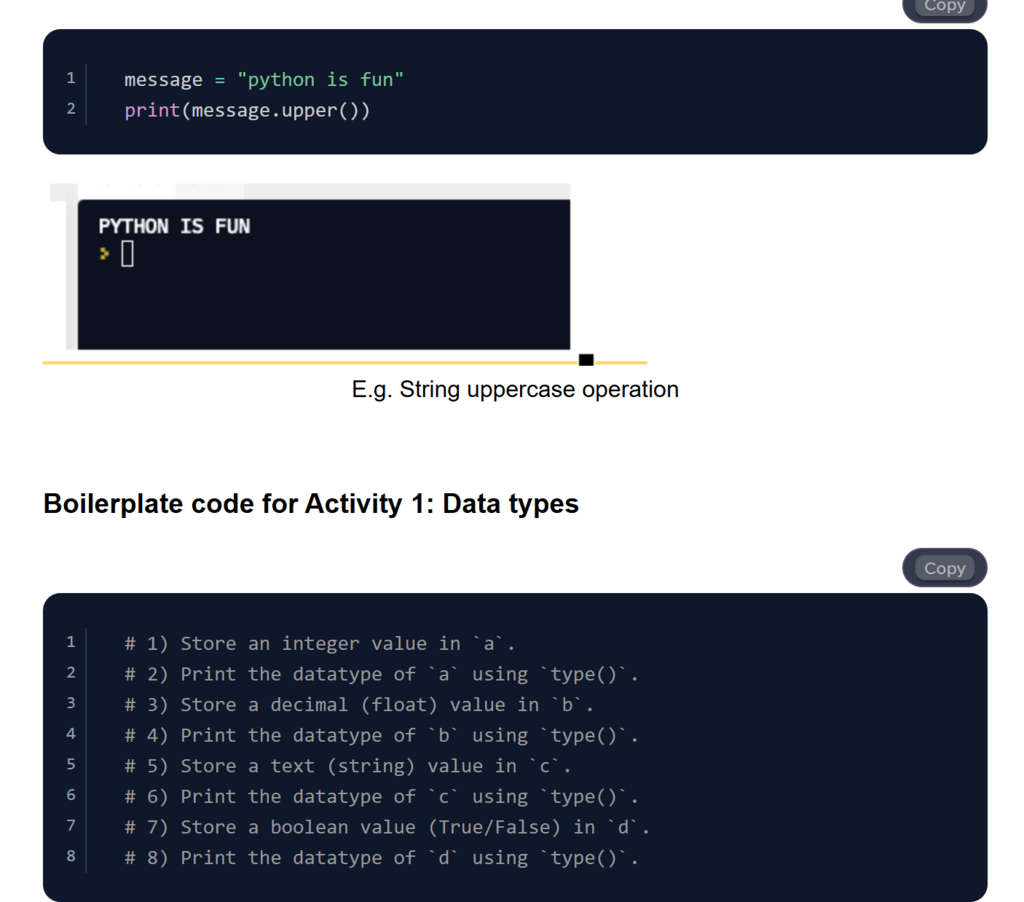The height and width of the screenshot is (902, 1024).
Task: Click the terminal cursor block
Action: [127, 255]
